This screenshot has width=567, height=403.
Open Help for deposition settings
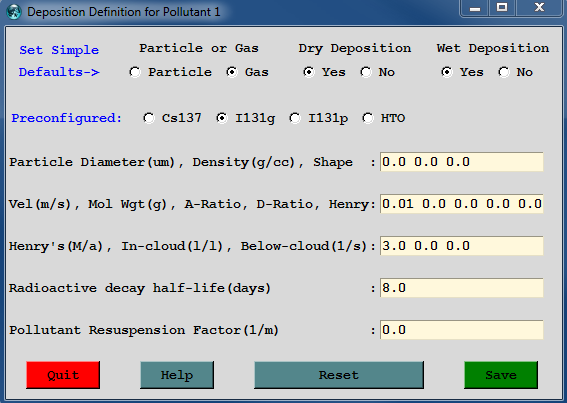[177, 375]
